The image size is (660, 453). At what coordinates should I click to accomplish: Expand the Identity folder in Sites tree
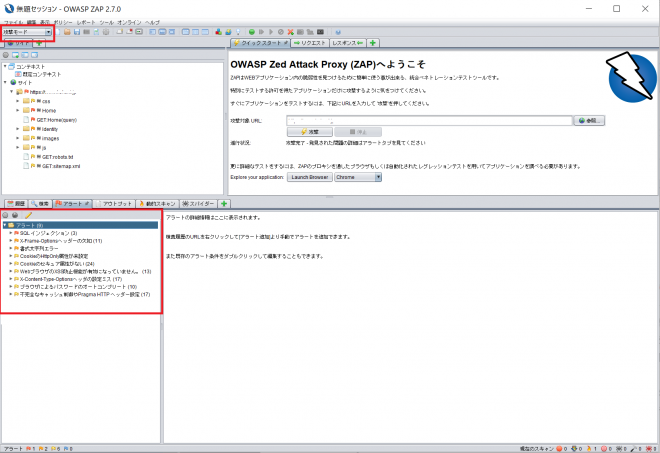click(x=18, y=129)
